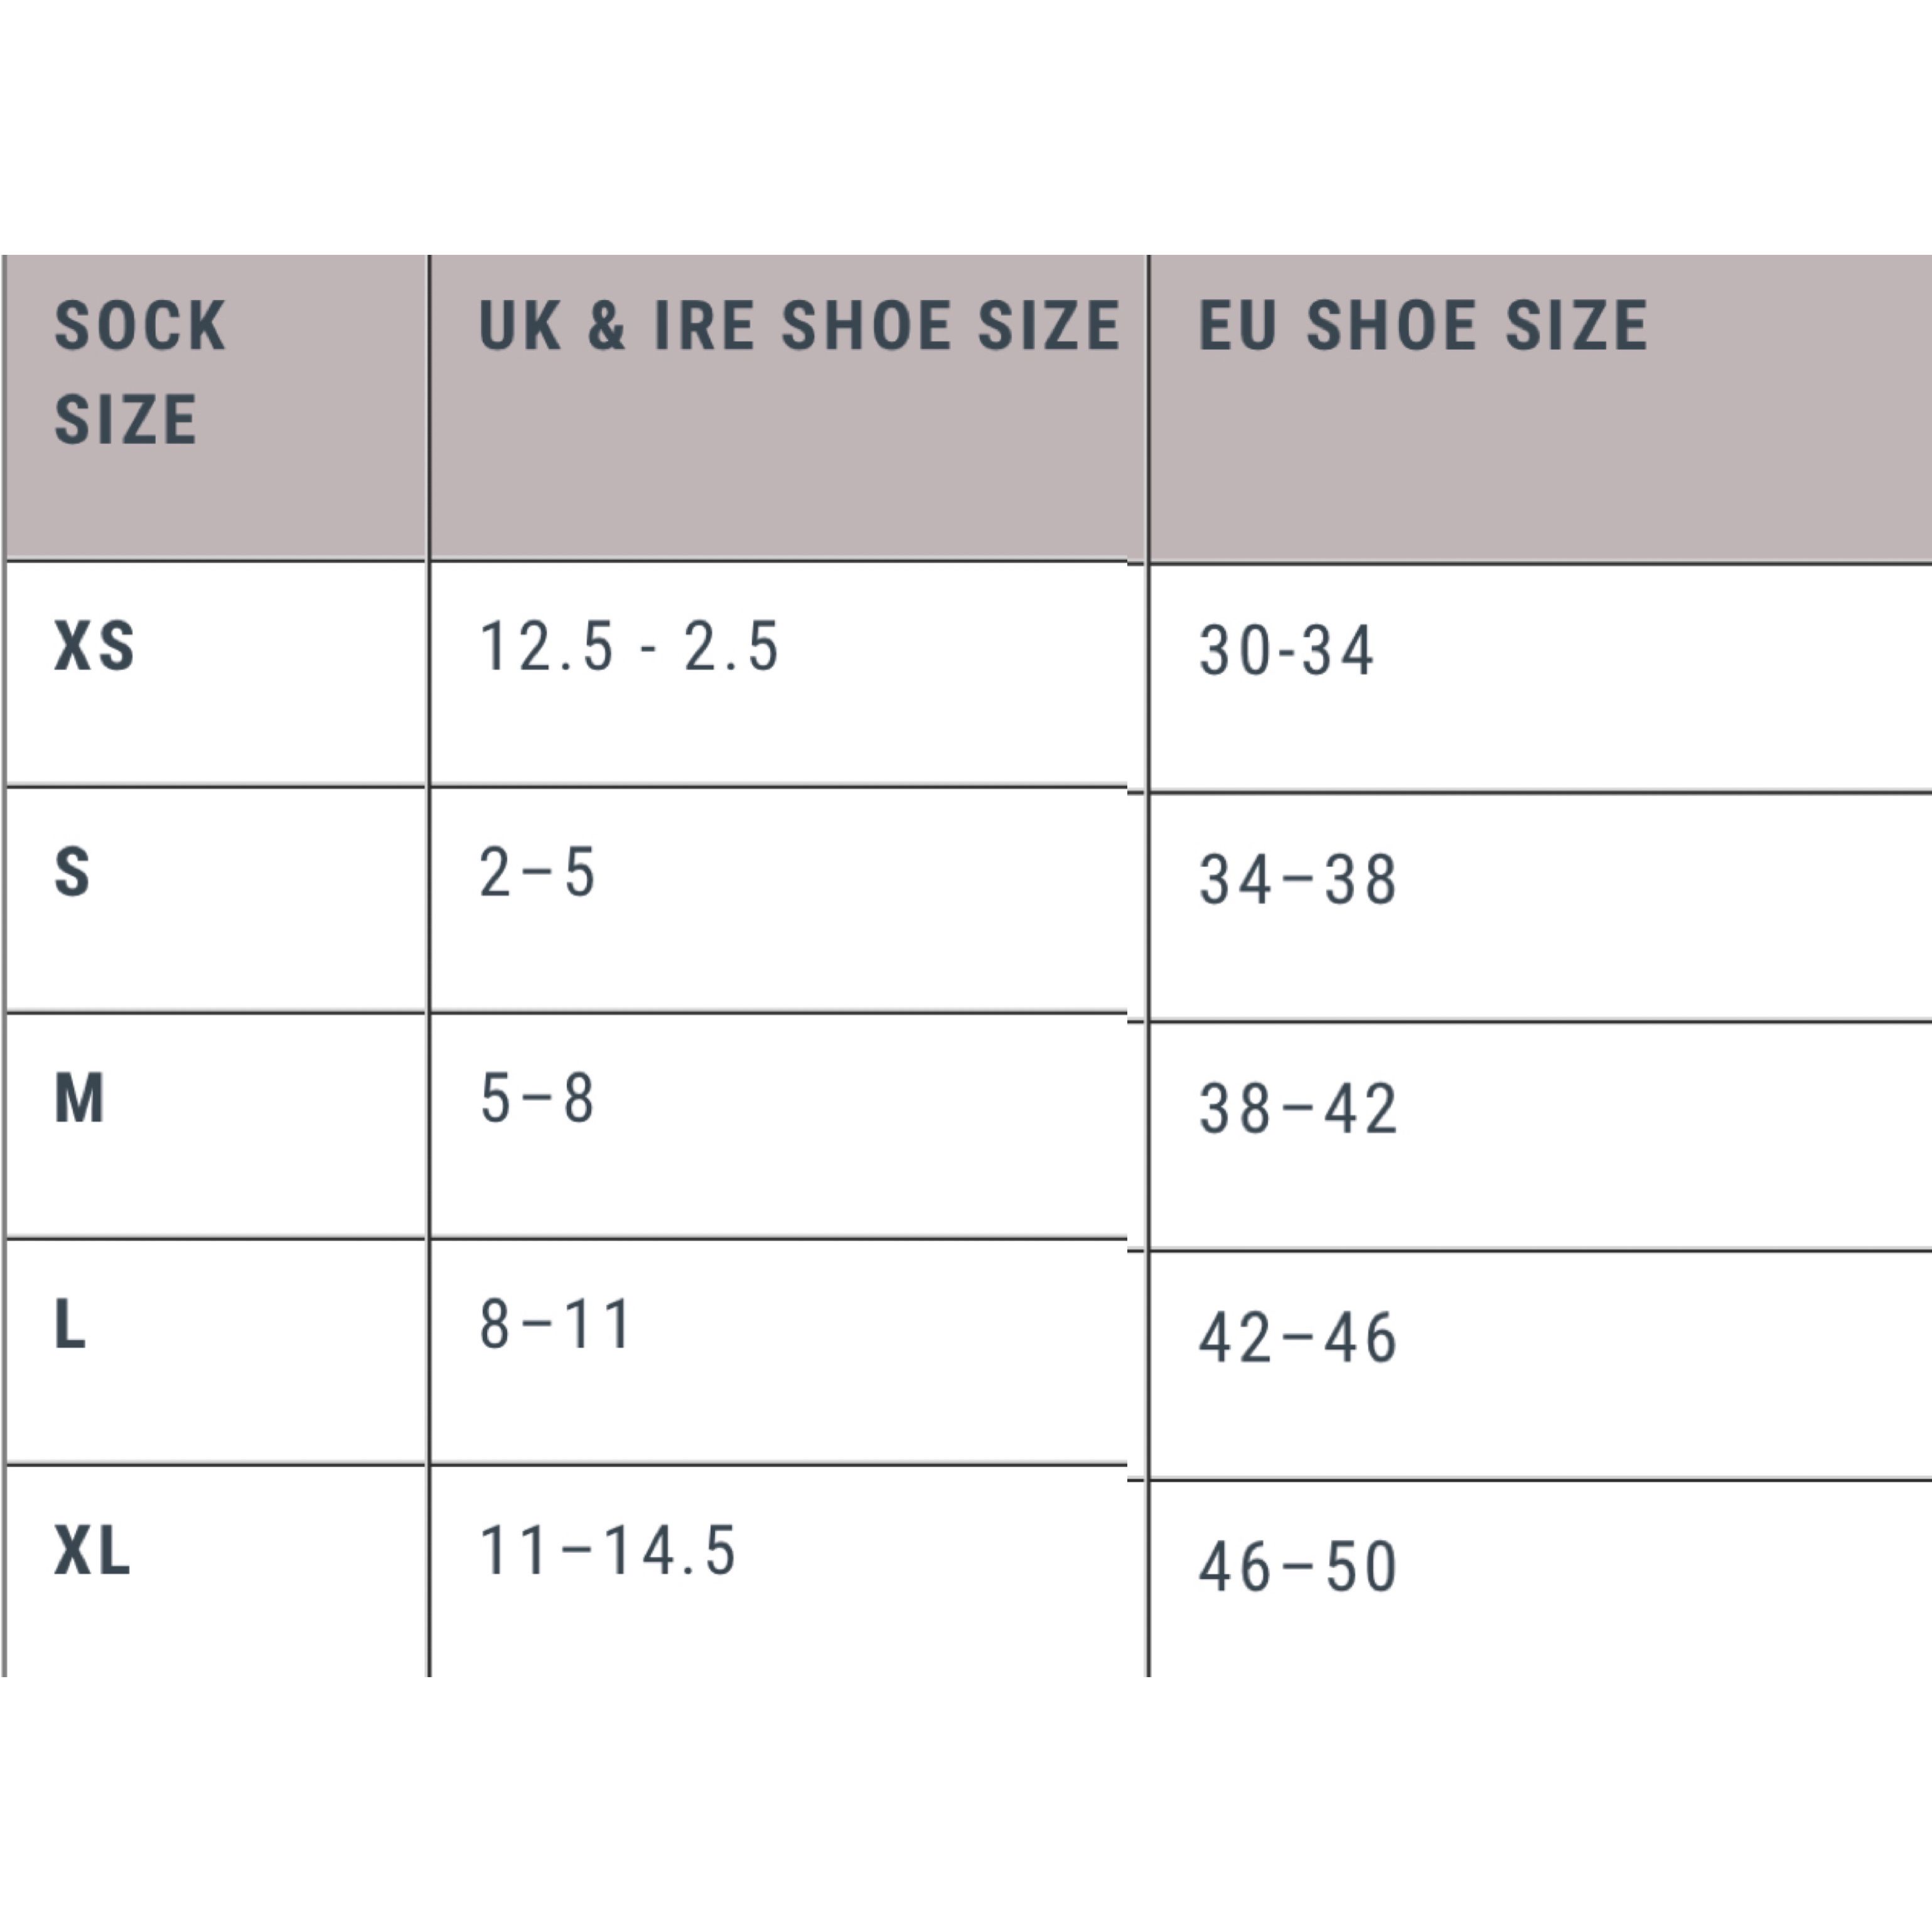The image size is (1932, 1932).
Task: Select the M sock size cell
Action: tap(79, 1098)
